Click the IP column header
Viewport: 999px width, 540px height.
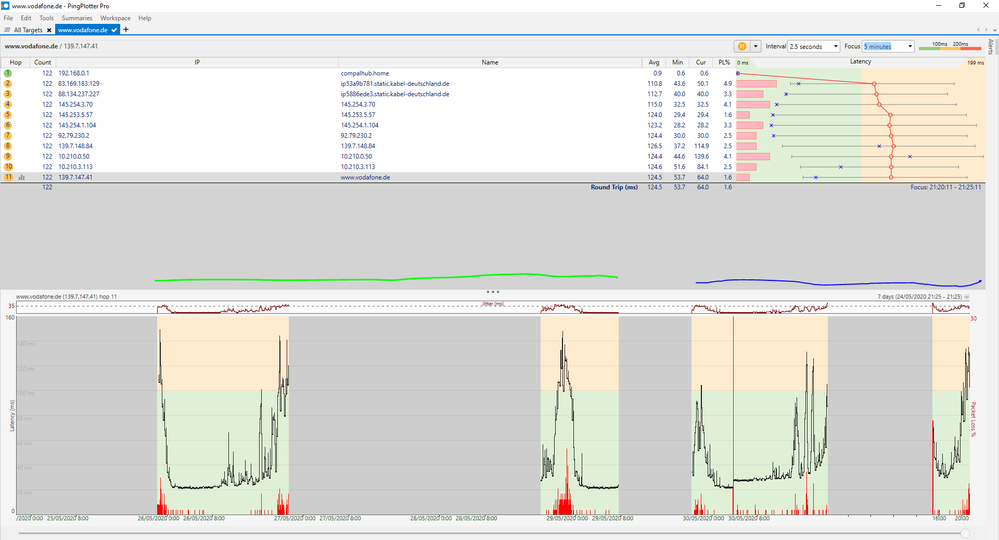197,62
